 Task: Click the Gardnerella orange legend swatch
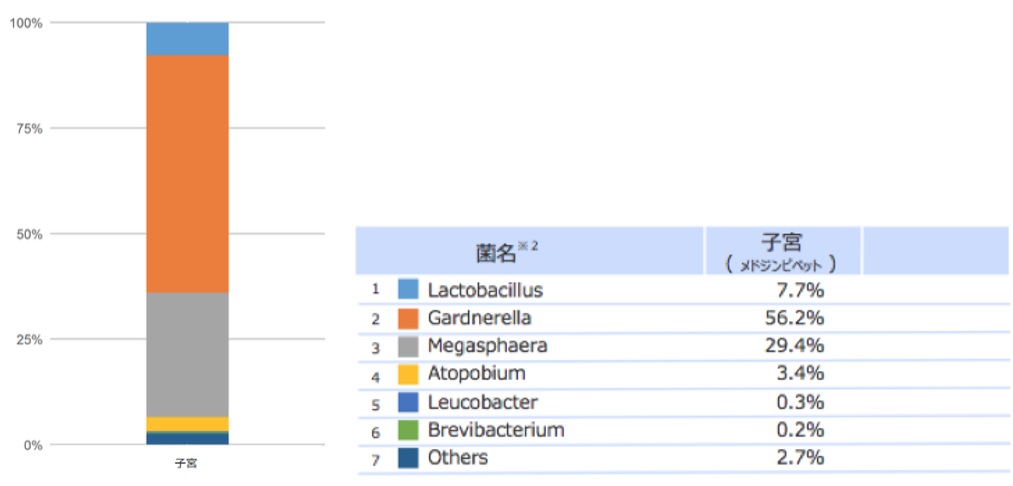pos(408,318)
